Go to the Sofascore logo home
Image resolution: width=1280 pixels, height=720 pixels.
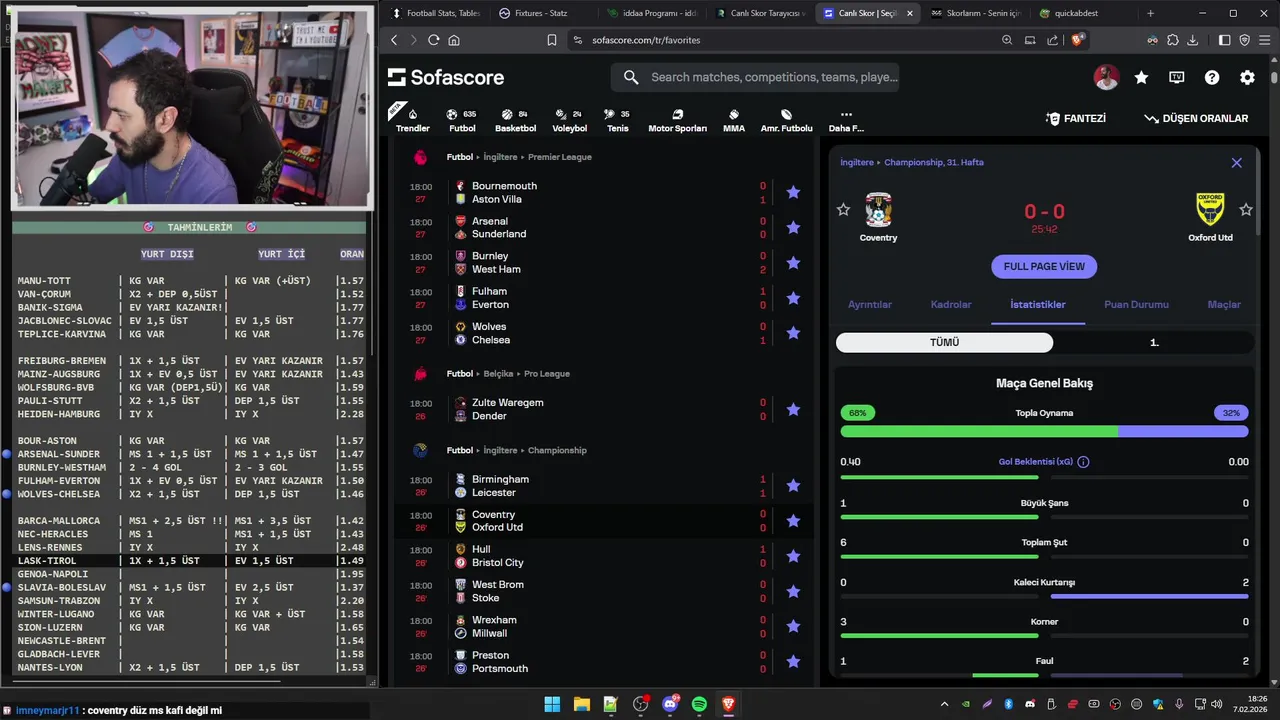(x=446, y=77)
